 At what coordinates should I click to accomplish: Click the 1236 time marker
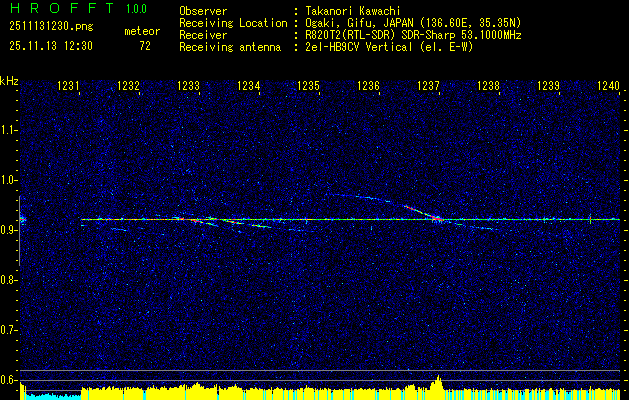point(368,85)
